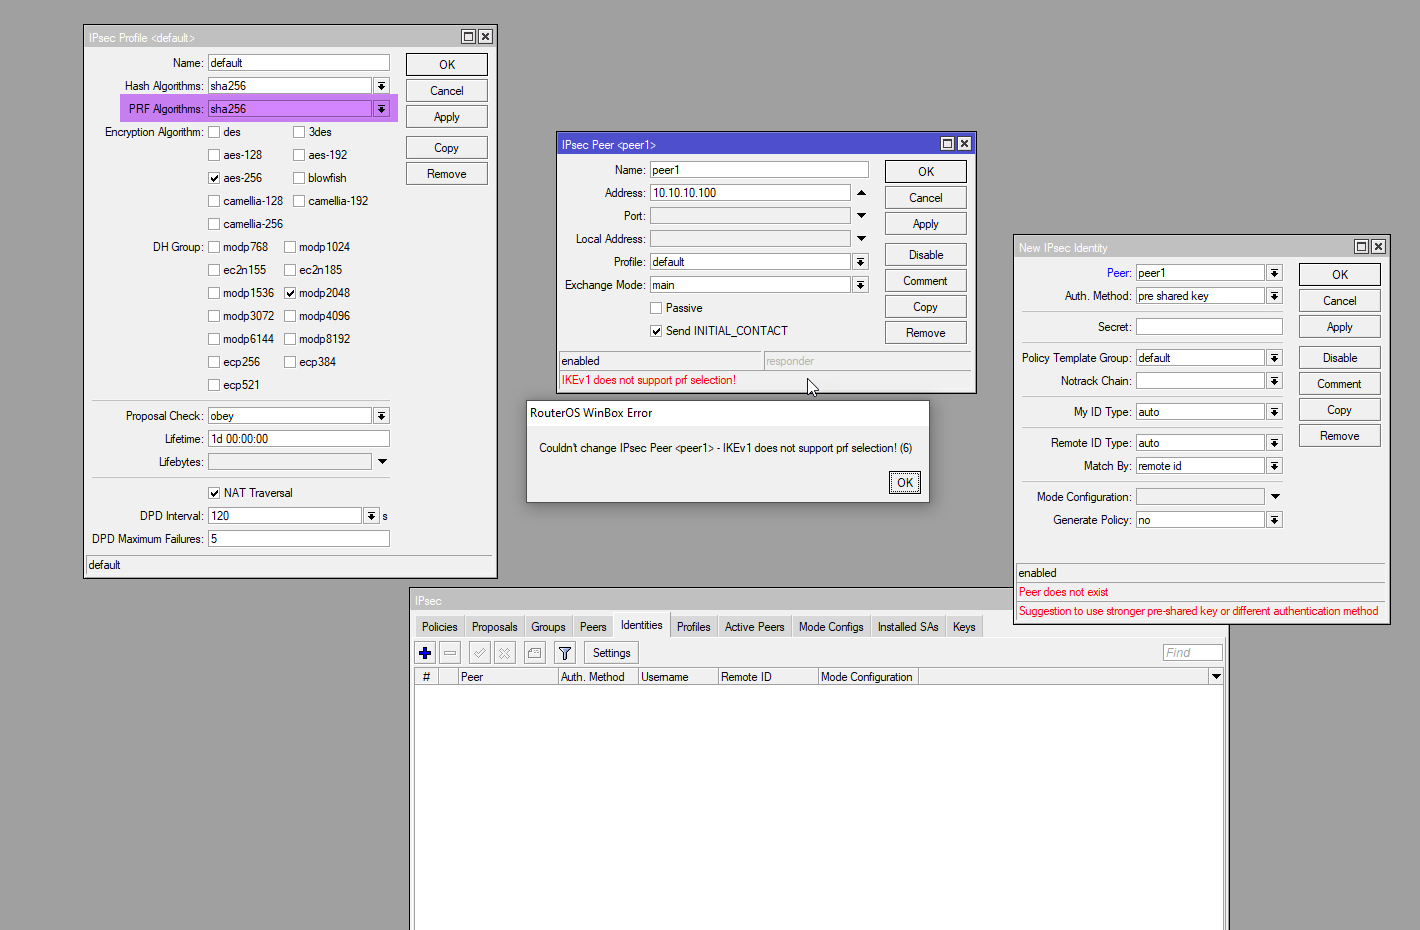Click Apply in IPsec Profile window
1420x930 pixels.
coord(447,117)
